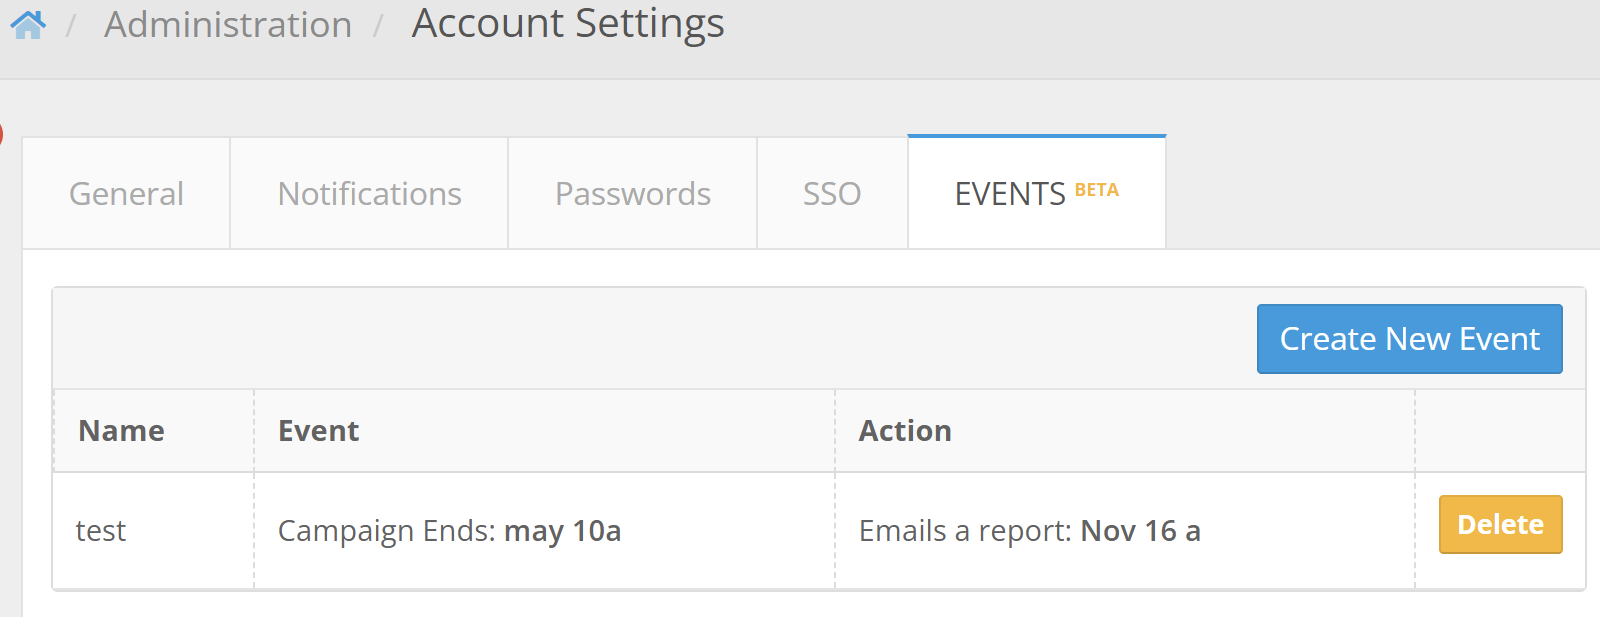Click the Emails a report action text
This screenshot has width=1600, height=617.
coord(965,531)
